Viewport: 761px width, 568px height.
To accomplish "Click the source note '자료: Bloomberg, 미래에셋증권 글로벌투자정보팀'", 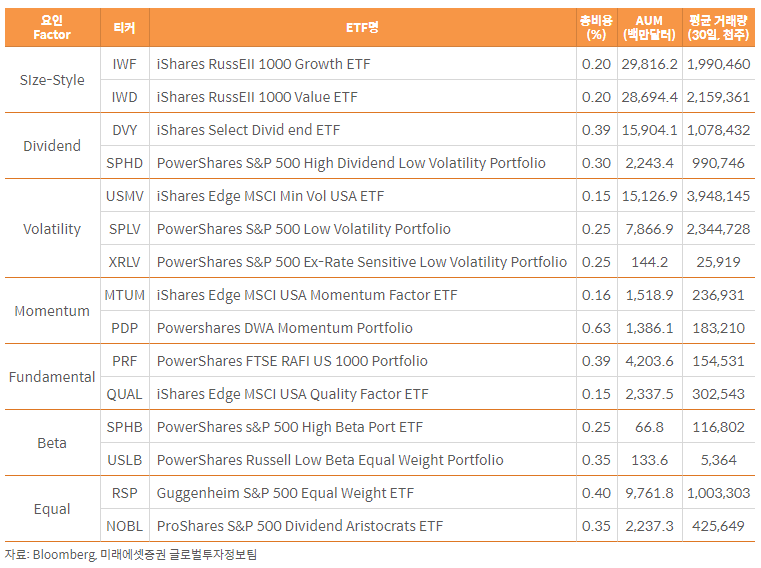I will coord(131,554).
